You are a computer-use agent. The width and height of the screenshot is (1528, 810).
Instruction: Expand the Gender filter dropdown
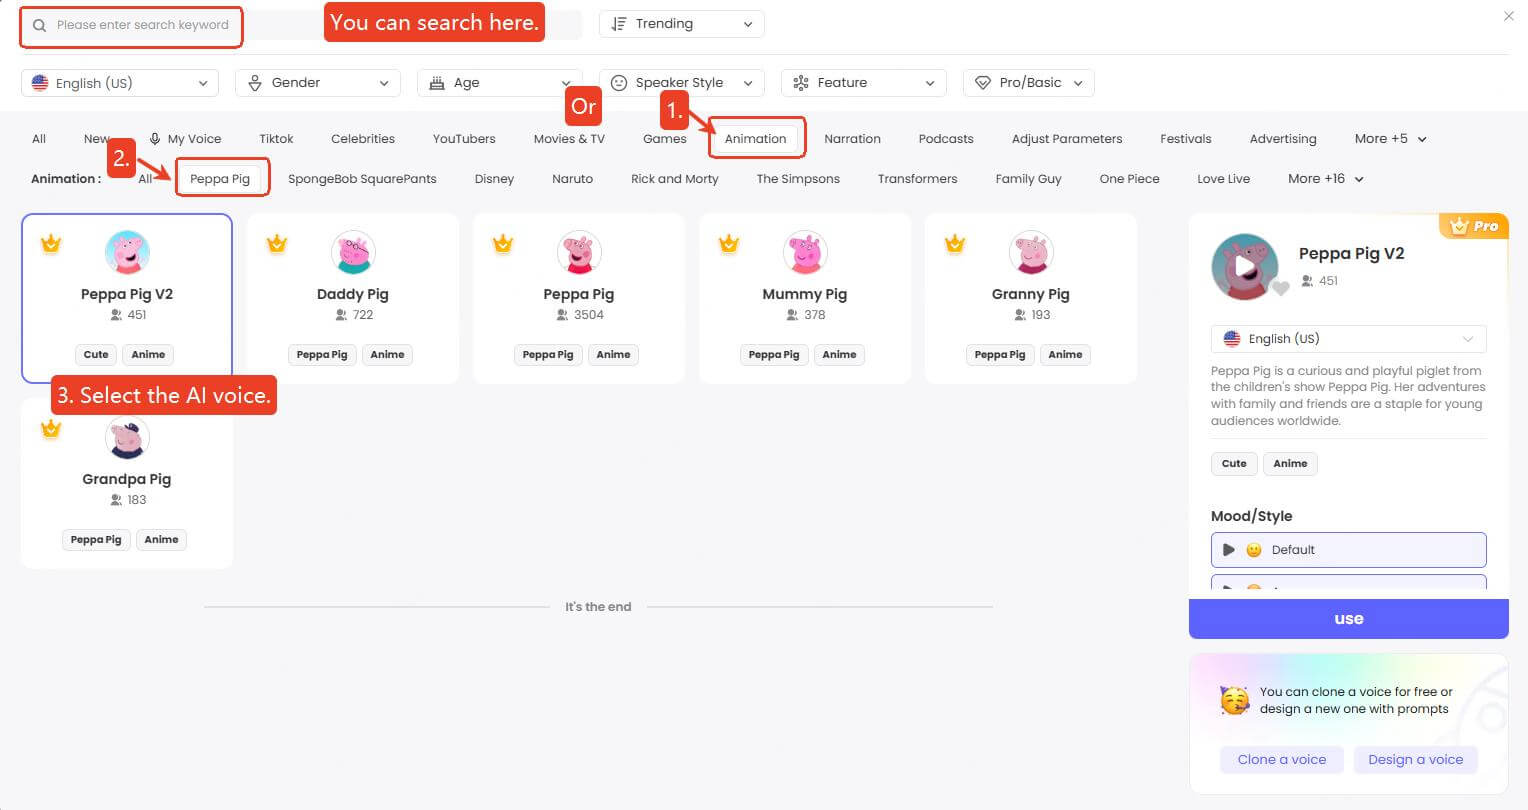tap(317, 83)
